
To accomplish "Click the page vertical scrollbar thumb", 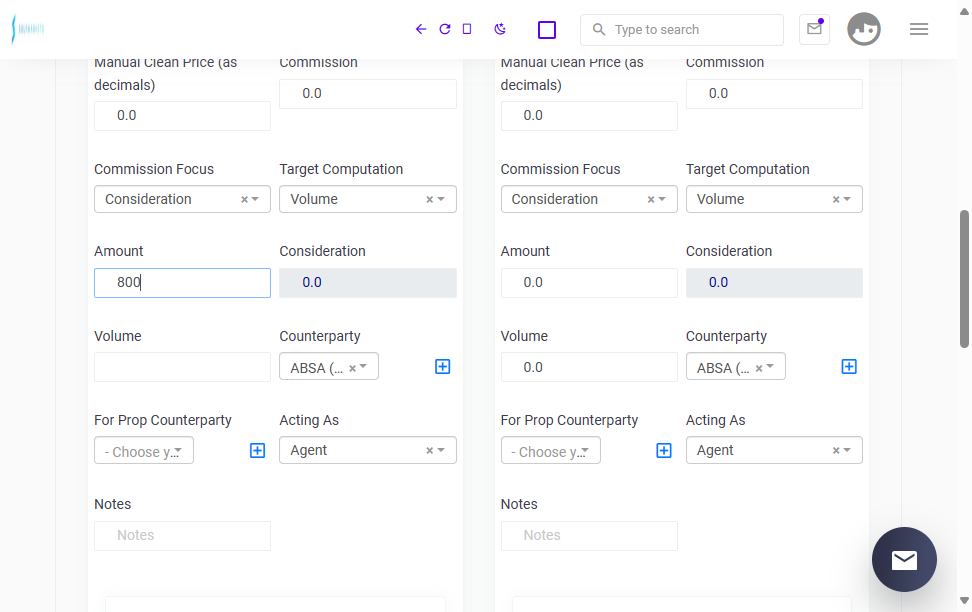I will tap(964, 279).
